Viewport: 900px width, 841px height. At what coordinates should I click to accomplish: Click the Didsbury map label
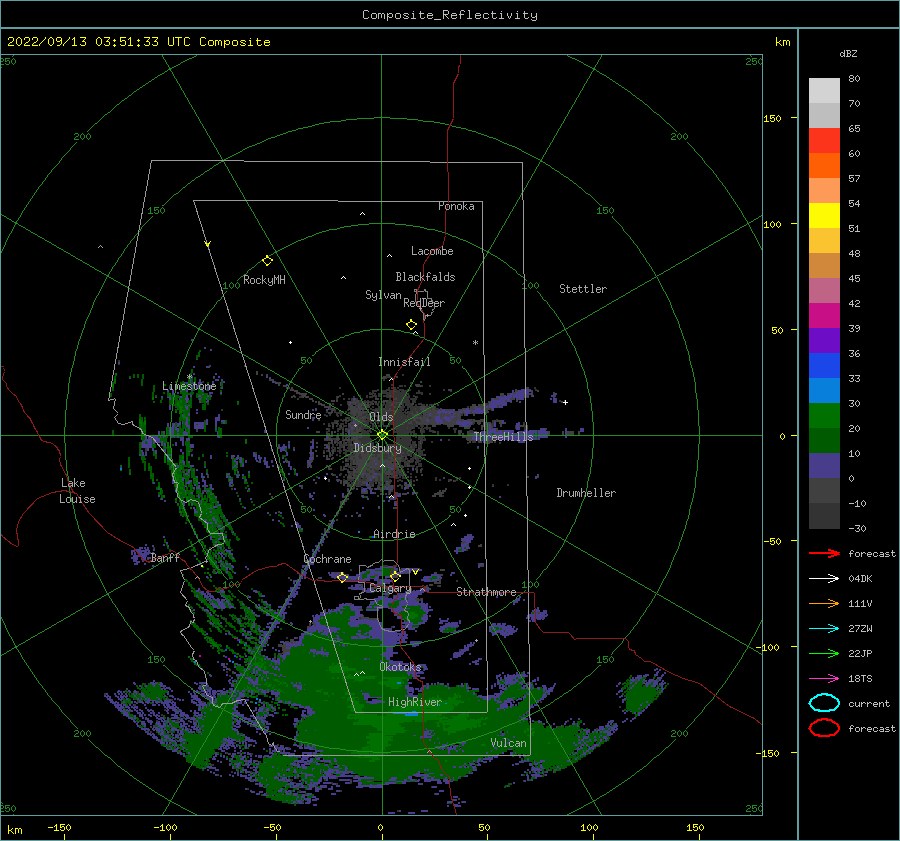pos(377,448)
